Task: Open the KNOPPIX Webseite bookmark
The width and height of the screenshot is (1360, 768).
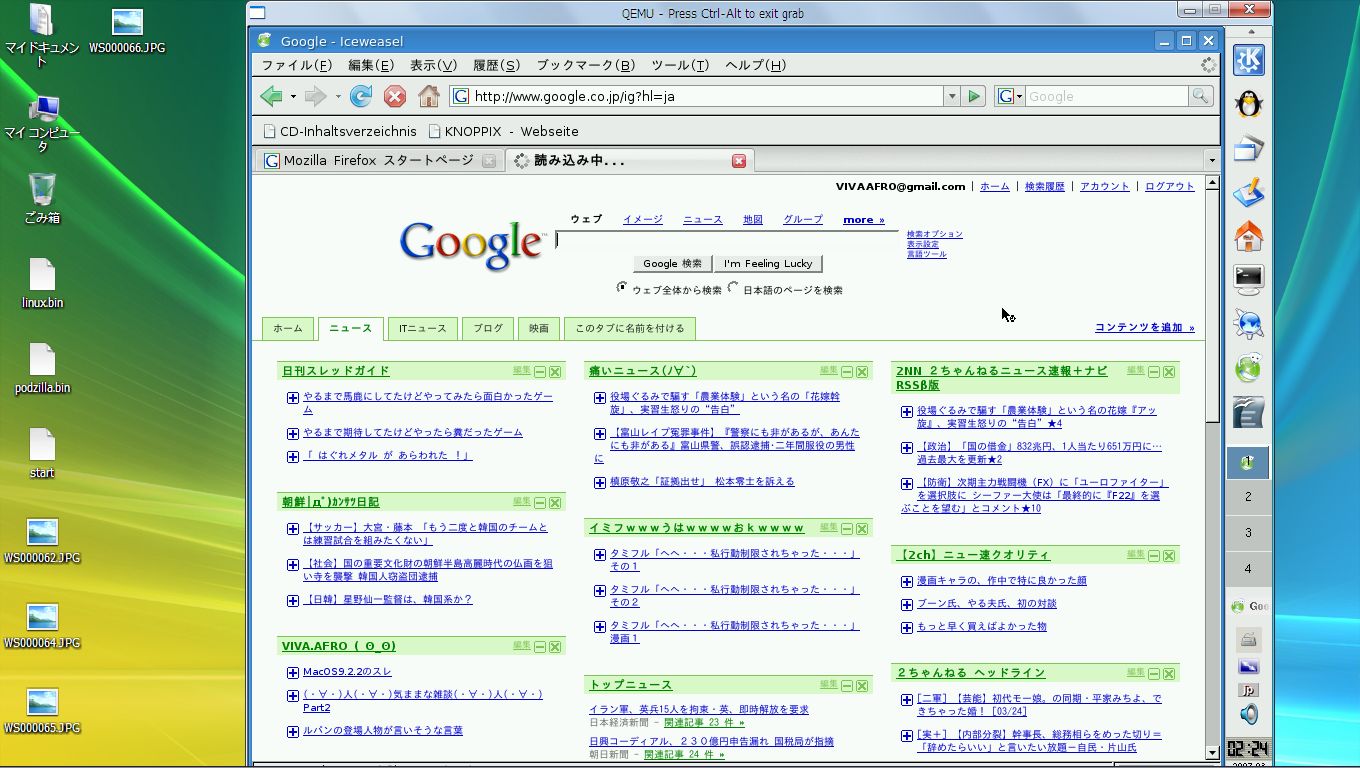Action: pos(503,131)
